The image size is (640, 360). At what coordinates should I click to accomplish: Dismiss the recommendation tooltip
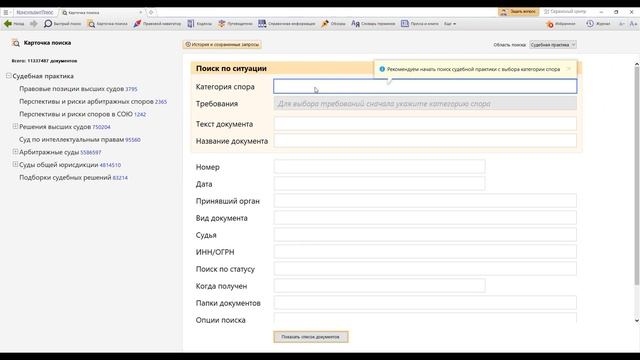point(569,69)
